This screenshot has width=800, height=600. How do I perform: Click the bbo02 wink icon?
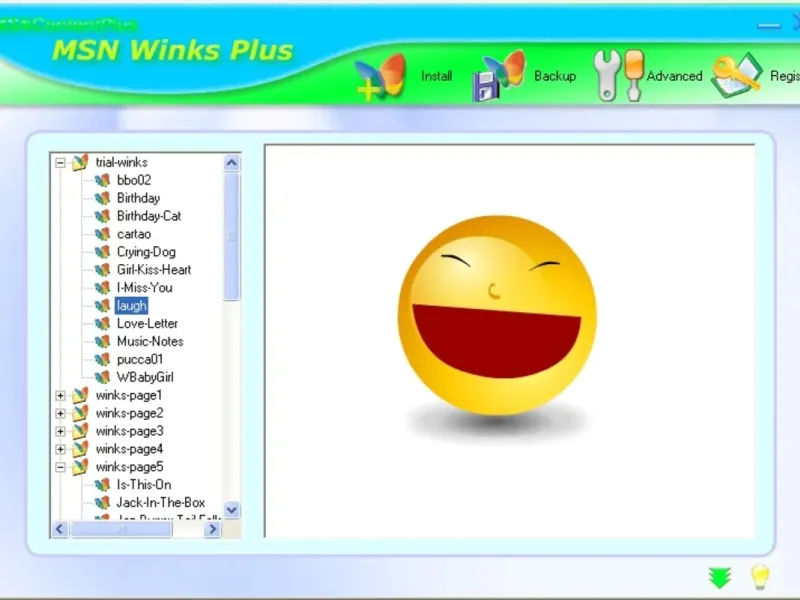[103, 180]
